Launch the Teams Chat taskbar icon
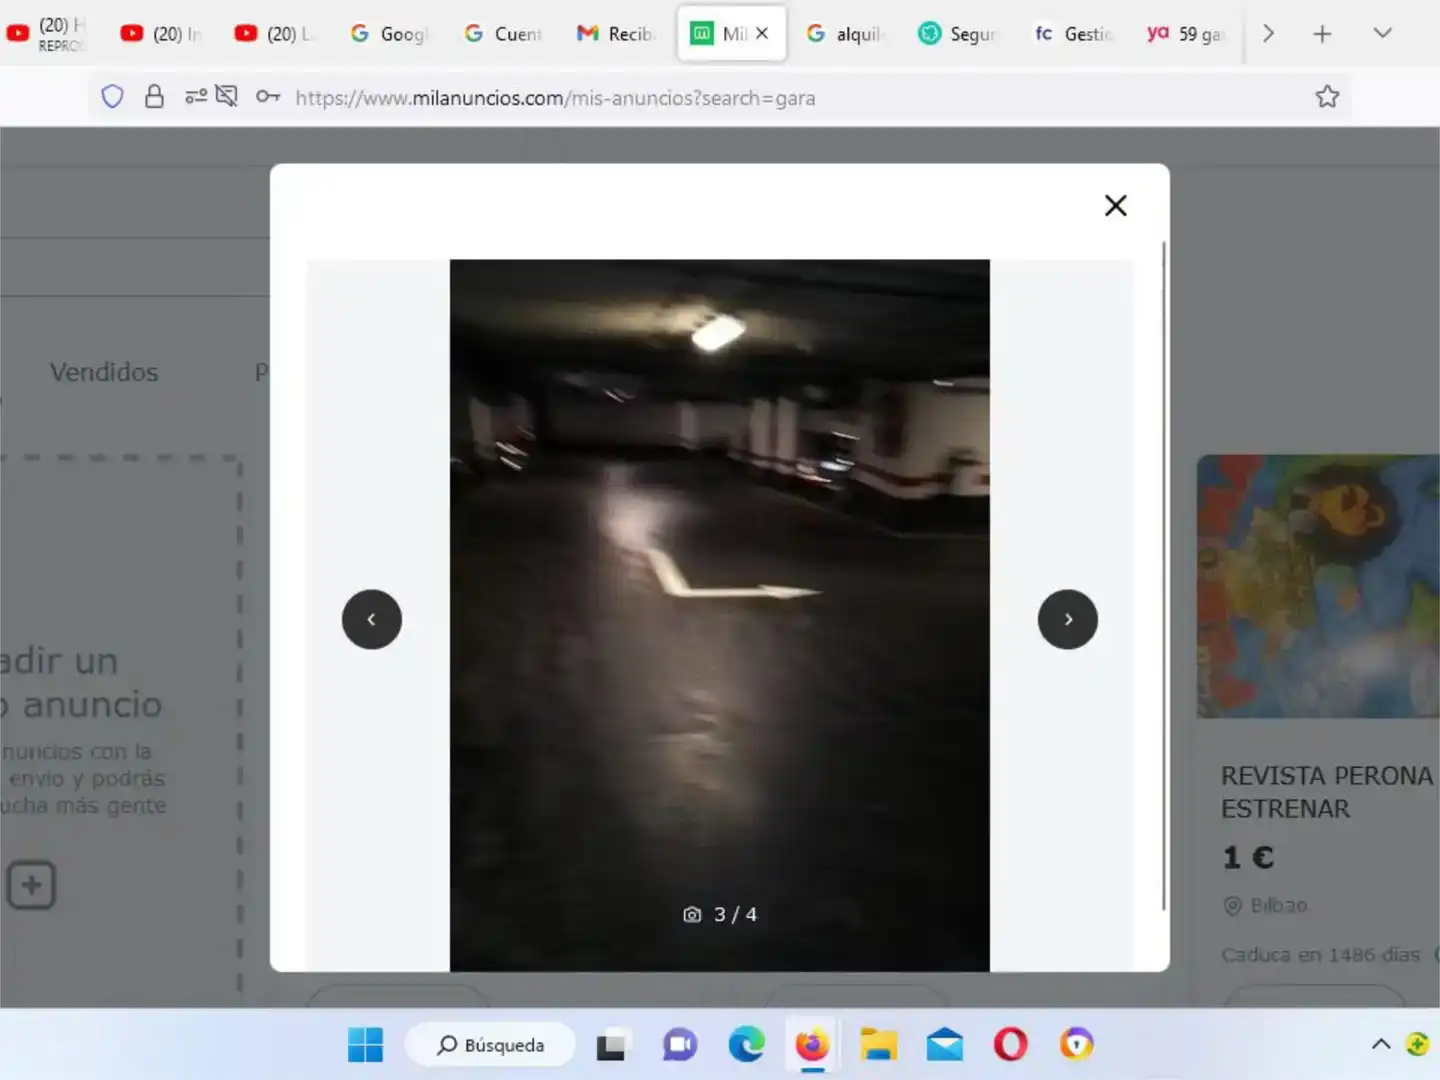Viewport: 1440px width, 1080px height. point(679,1045)
